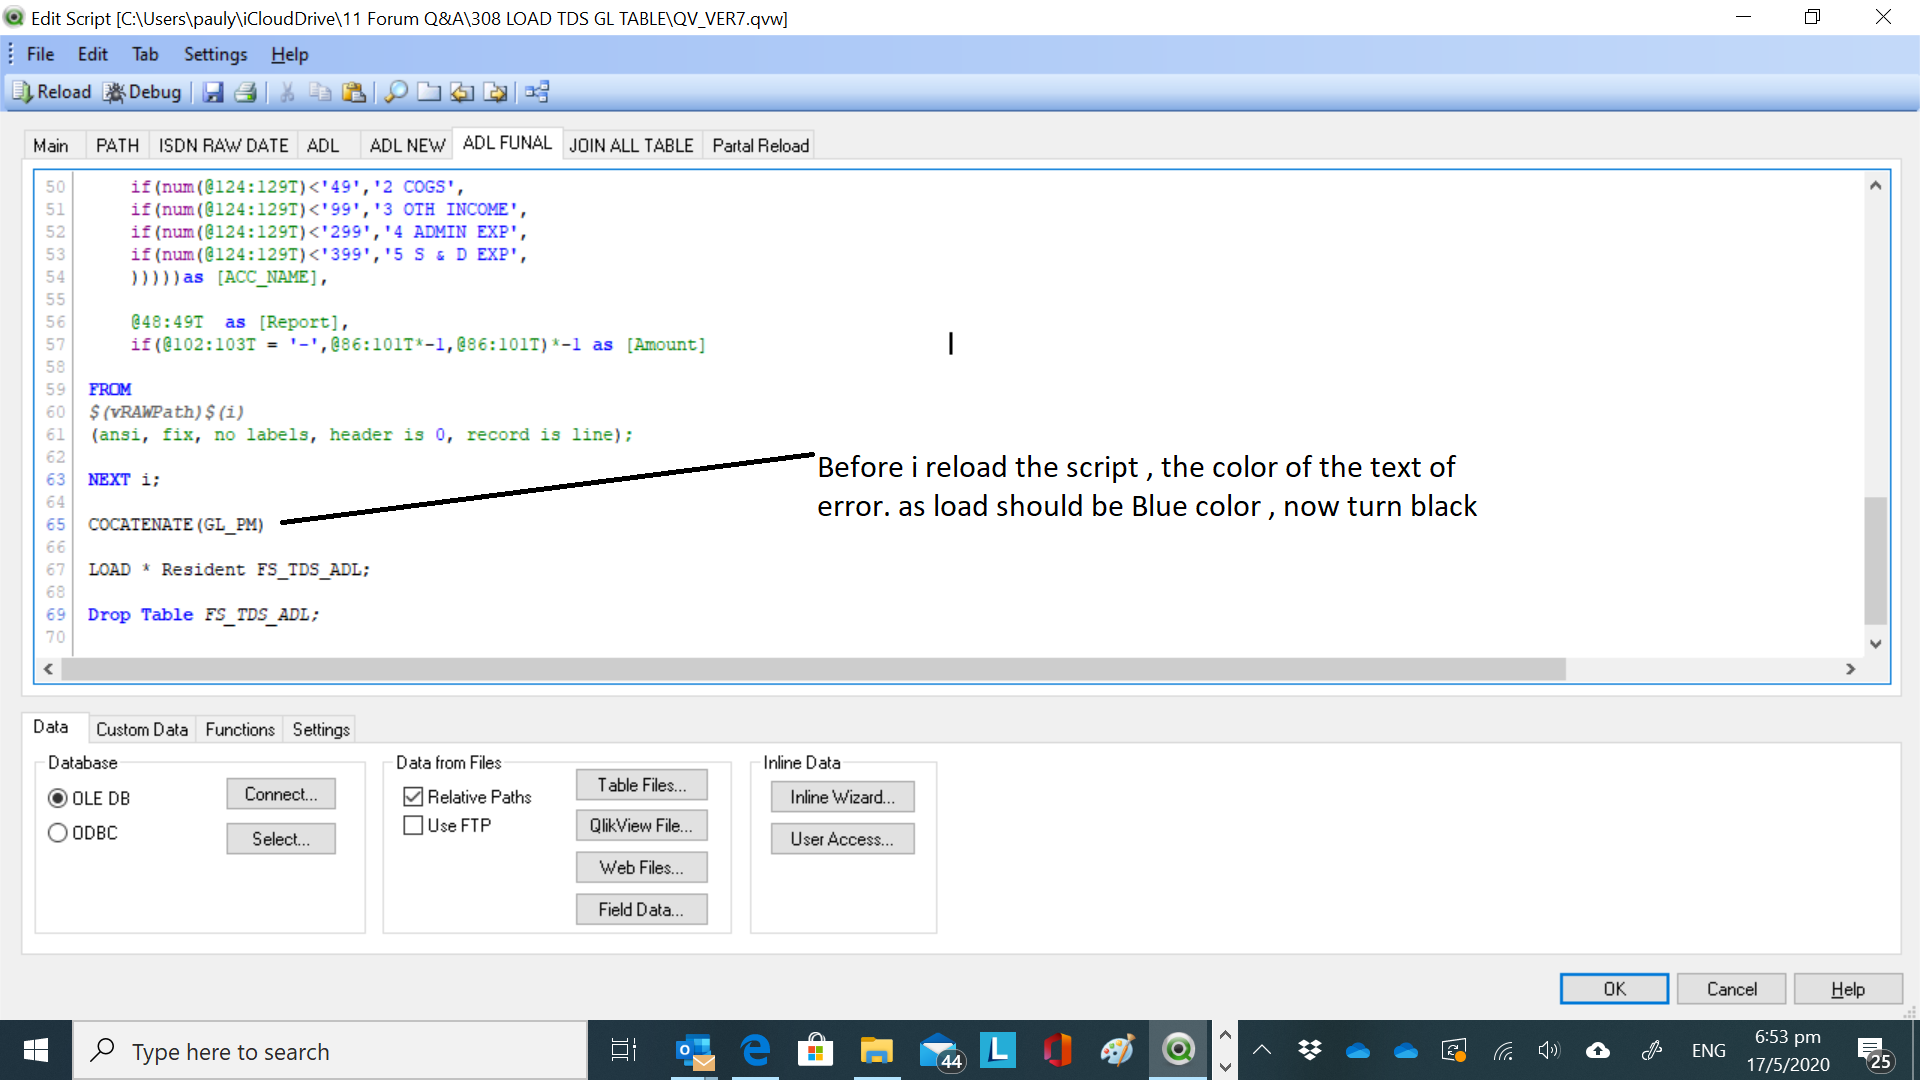Viewport: 1920px width, 1080px height.
Task: Switch to the JOIN ALL TABLE tab
Action: point(631,146)
